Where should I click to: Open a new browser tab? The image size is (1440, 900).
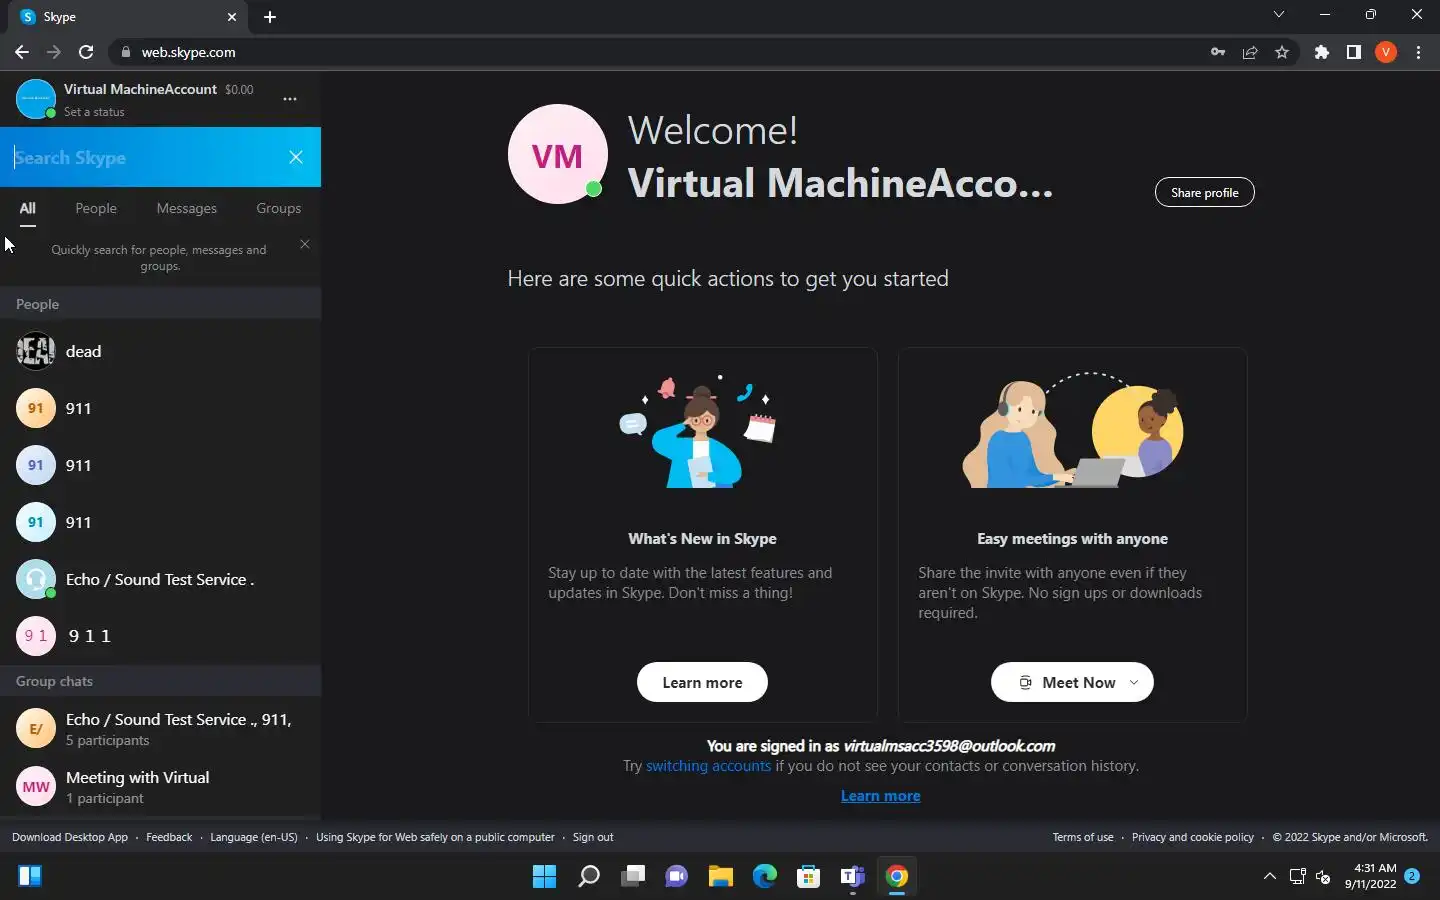270,17
